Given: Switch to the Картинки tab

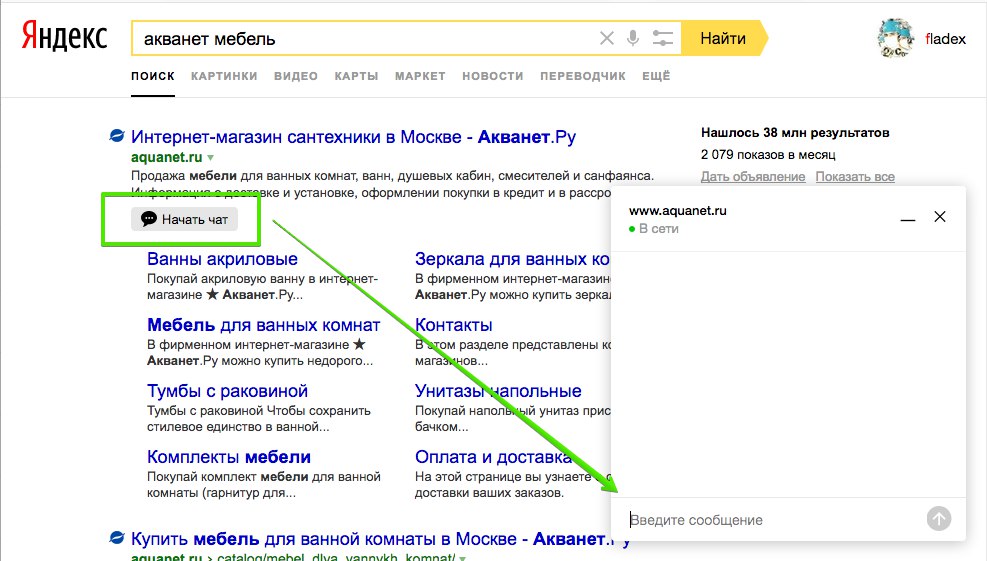Looking at the screenshot, I should tap(224, 76).
